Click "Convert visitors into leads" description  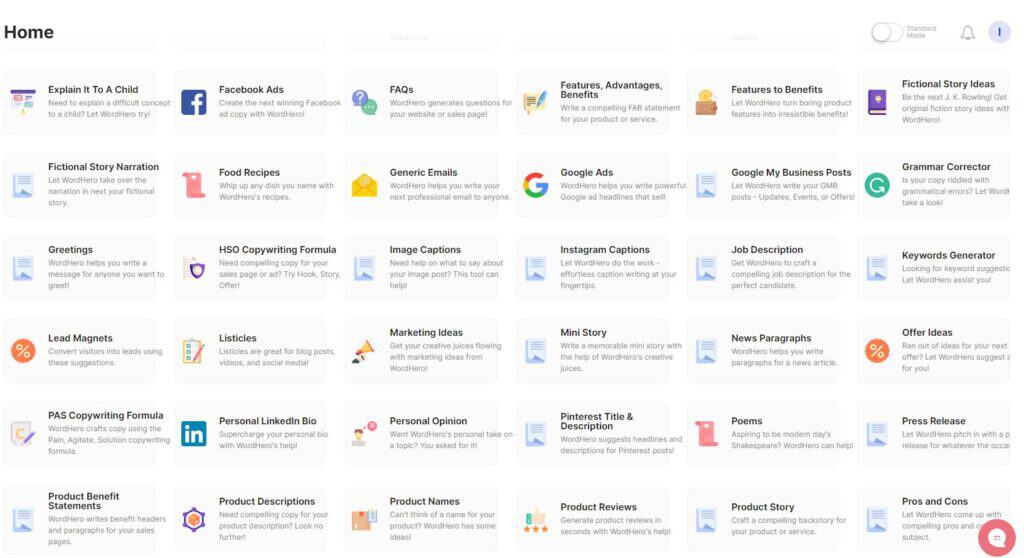pyautogui.click(x=105, y=357)
